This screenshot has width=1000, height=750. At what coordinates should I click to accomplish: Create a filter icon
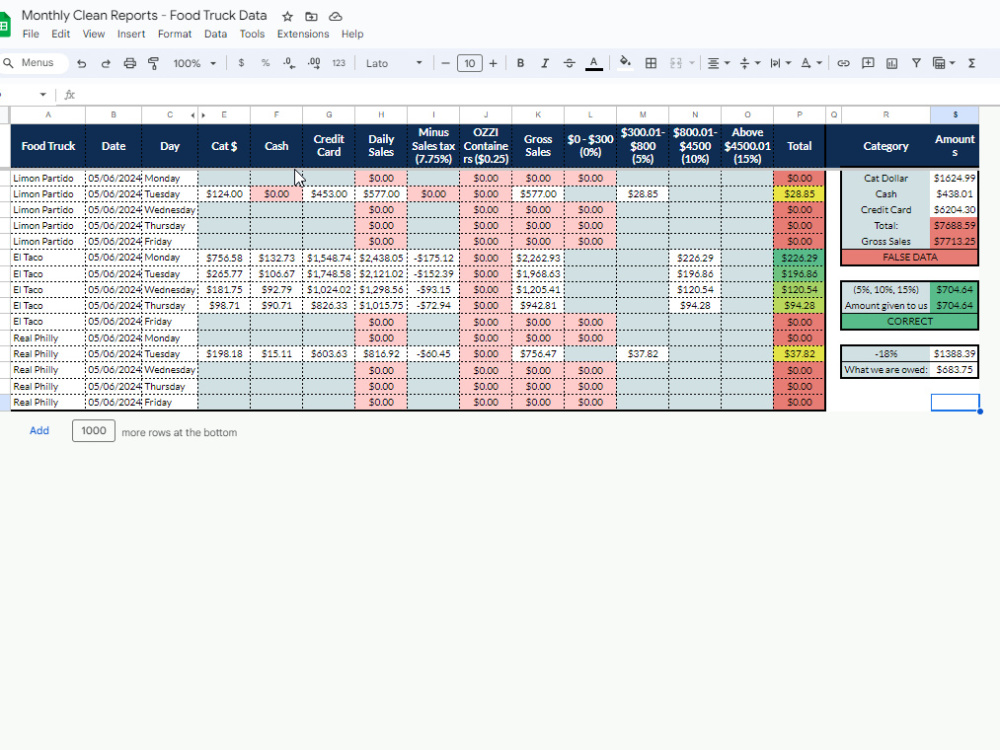[x=916, y=63]
